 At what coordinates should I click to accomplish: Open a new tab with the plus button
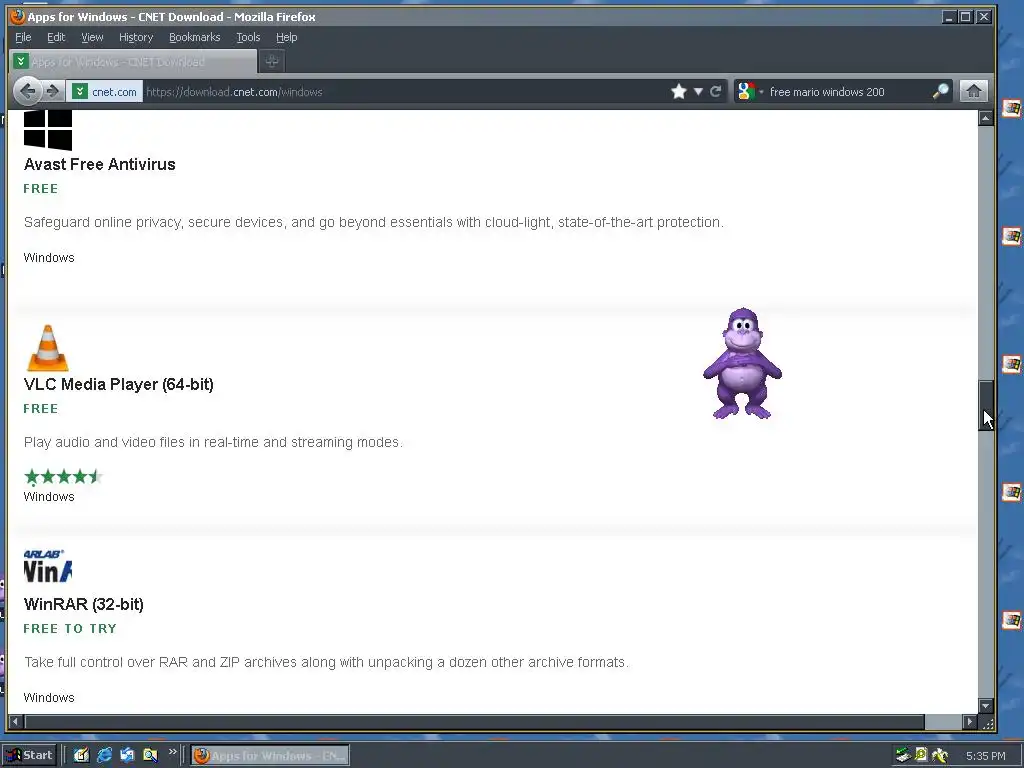(272, 61)
